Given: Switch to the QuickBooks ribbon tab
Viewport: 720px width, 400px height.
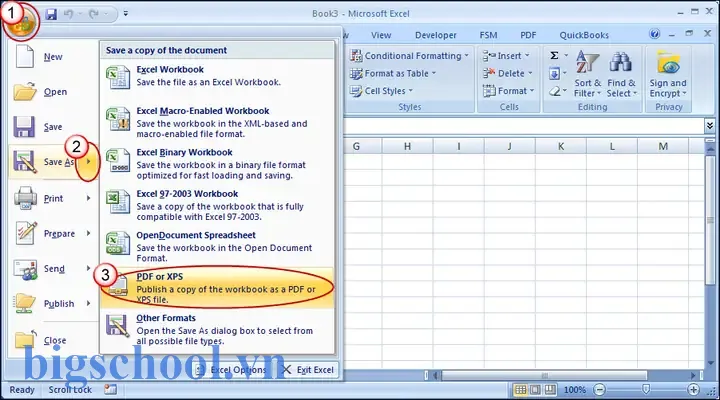Looking at the screenshot, I should click(584, 35).
